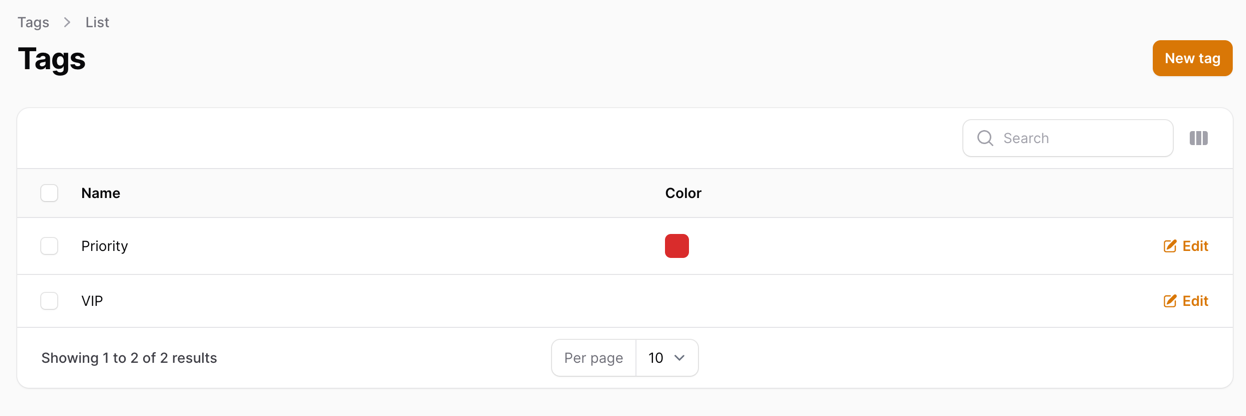Check the Priority row checkbox
The height and width of the screenshot is (416, 1246).
coord(49,246)
